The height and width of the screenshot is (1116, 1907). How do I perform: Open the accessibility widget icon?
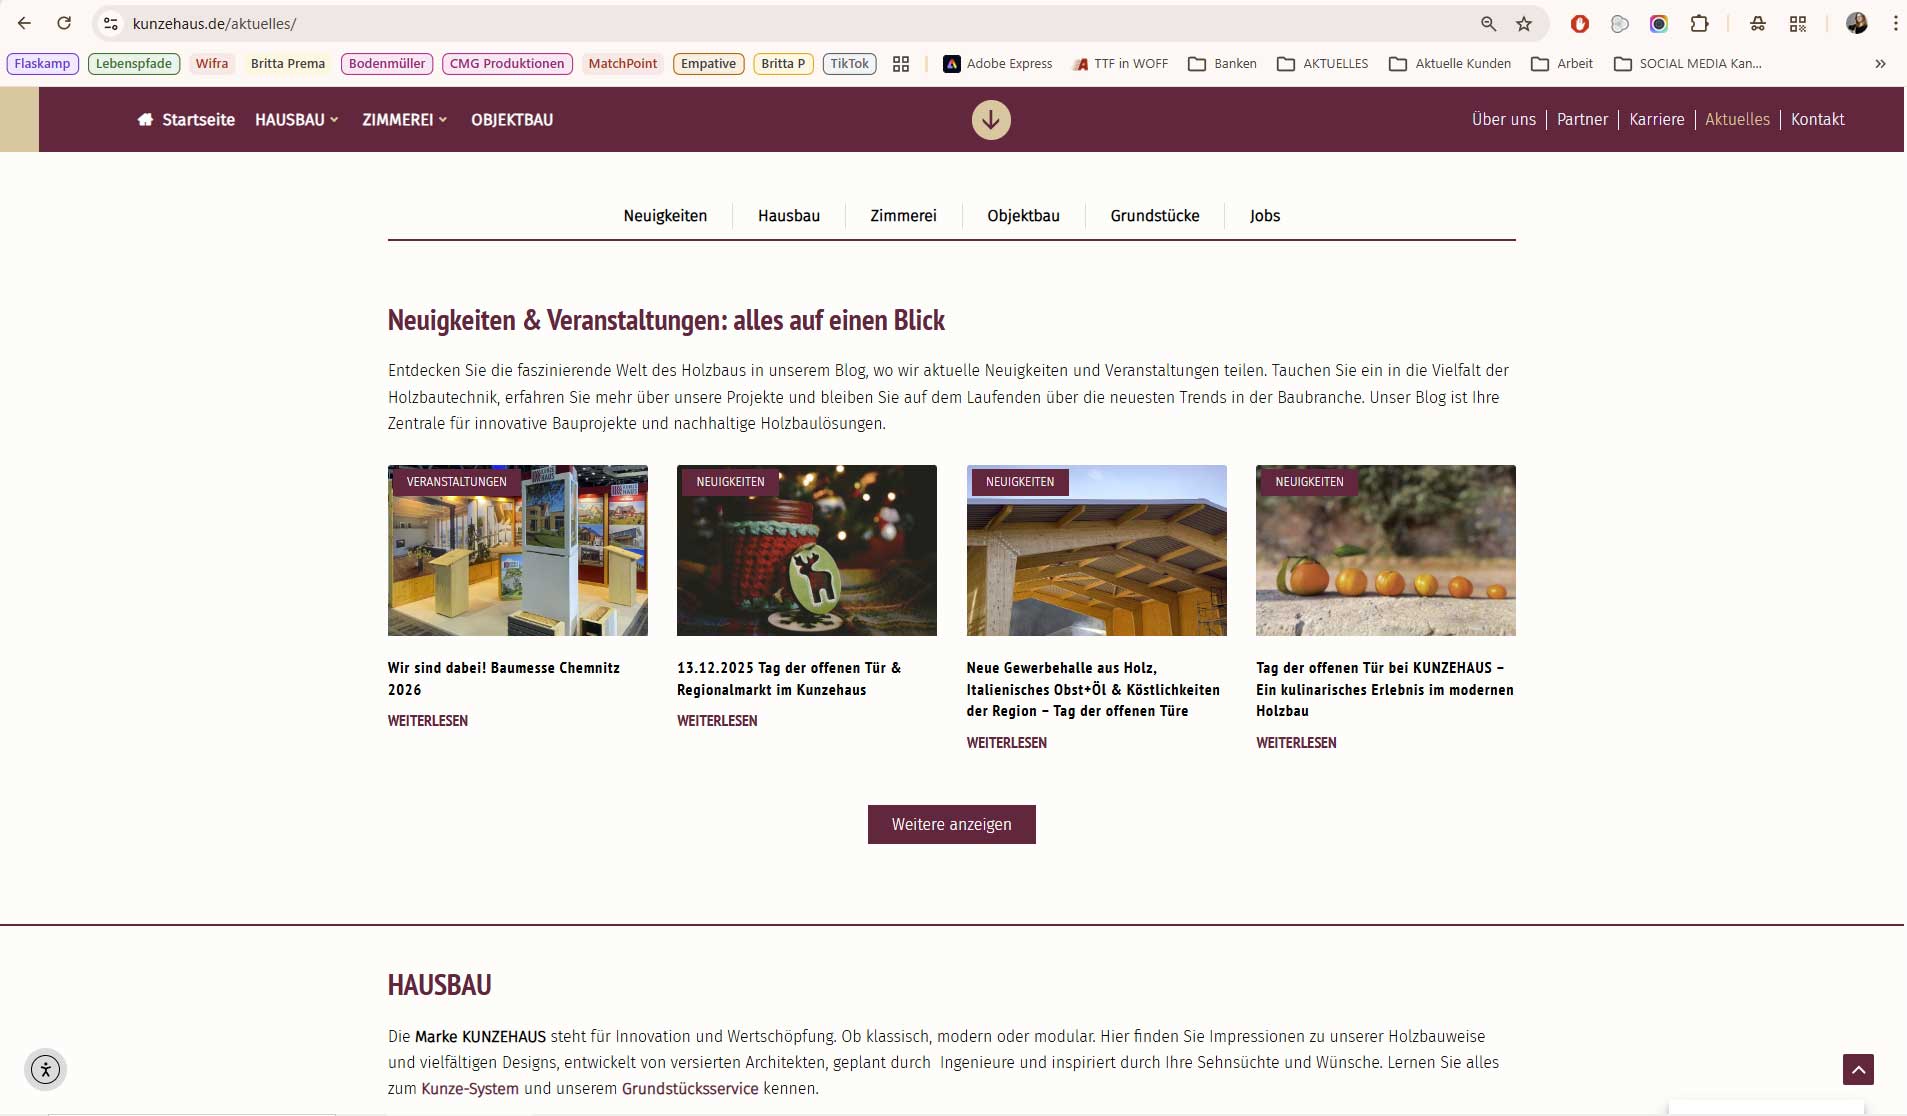pyautogui.click(x=46, y=1069)
